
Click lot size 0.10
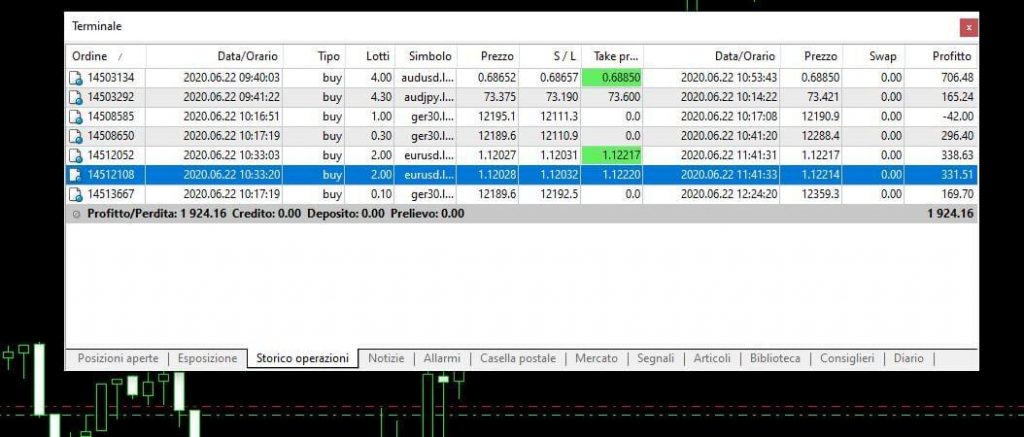[x=381, y=194]
